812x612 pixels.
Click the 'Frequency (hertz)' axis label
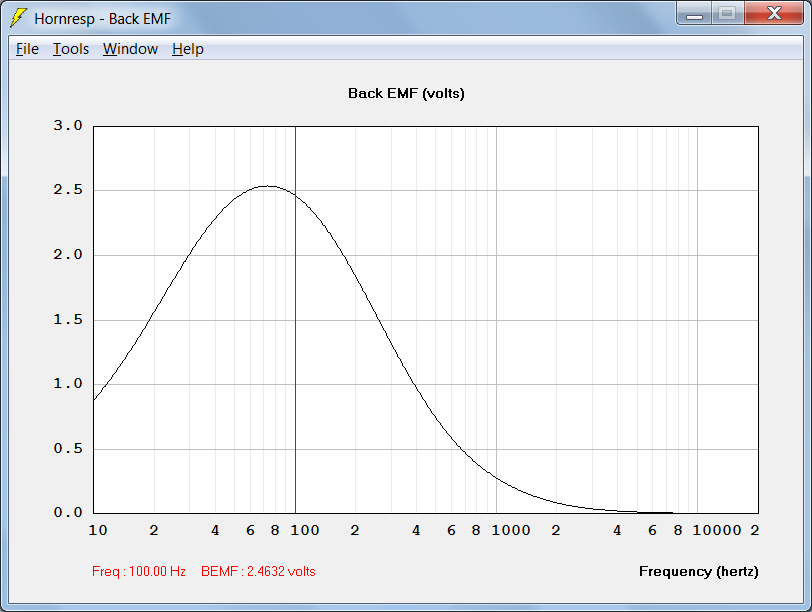click(699, 571)
